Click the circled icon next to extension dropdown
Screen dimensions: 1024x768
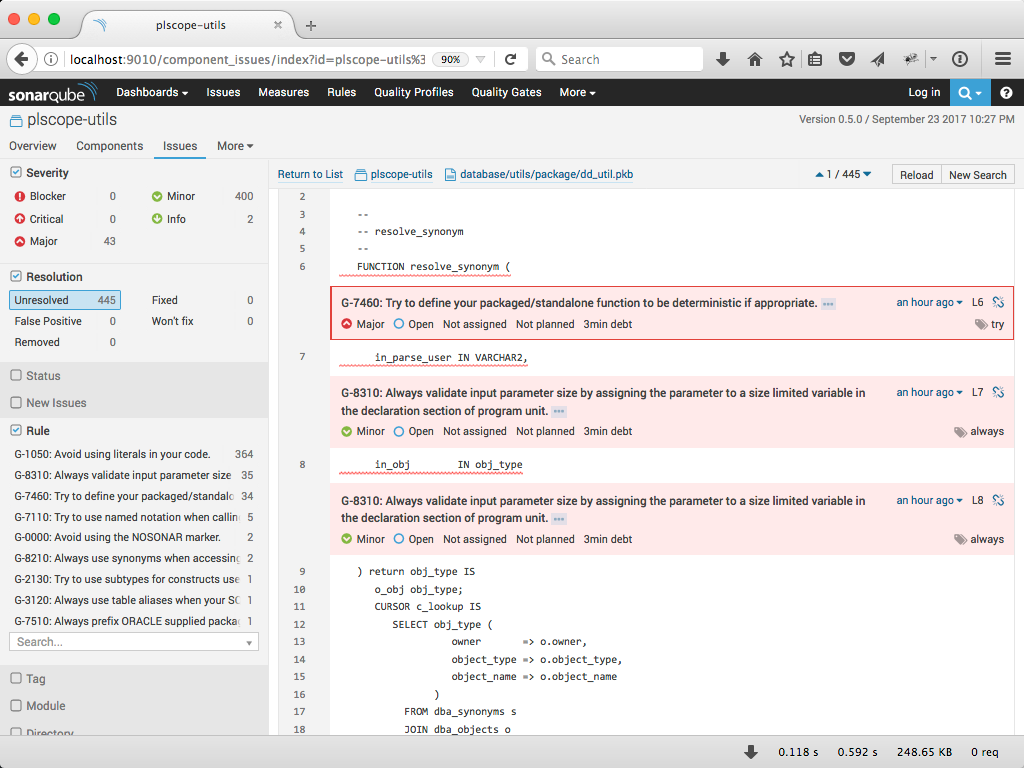coord(959,59)
